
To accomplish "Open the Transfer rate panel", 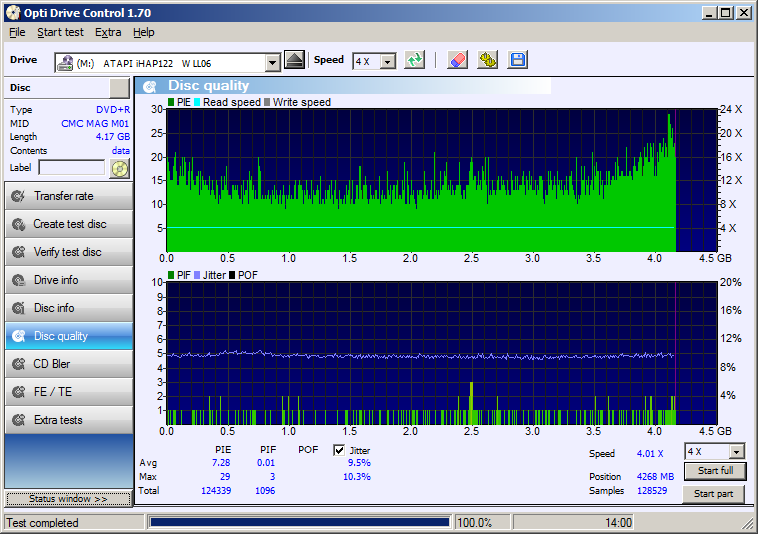I will coord(69,196).
